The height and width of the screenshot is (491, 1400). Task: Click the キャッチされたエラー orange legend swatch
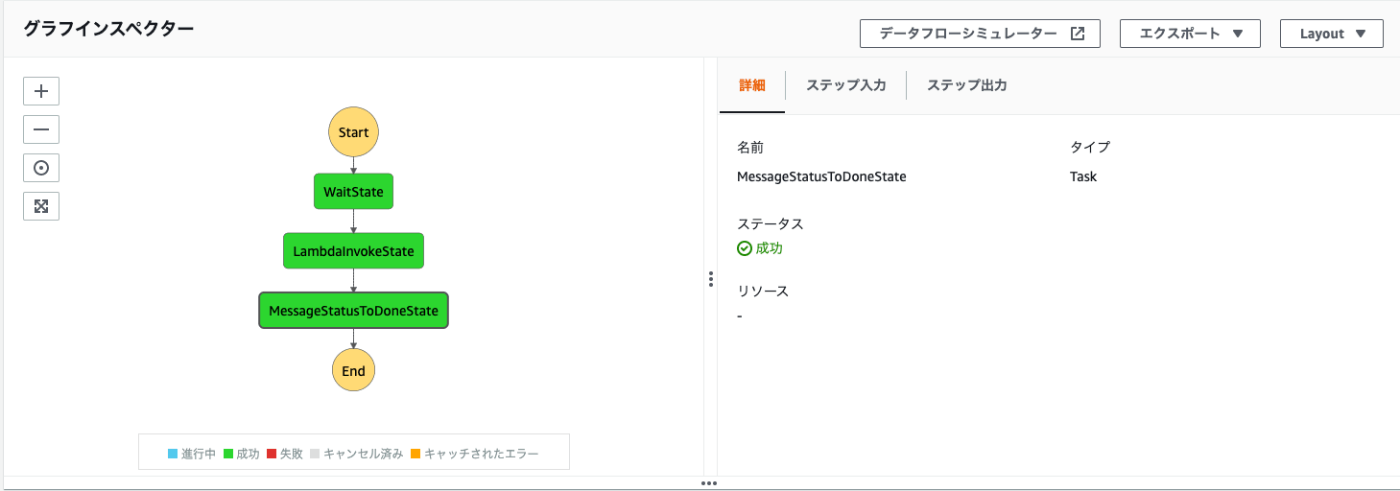(415, 454)
